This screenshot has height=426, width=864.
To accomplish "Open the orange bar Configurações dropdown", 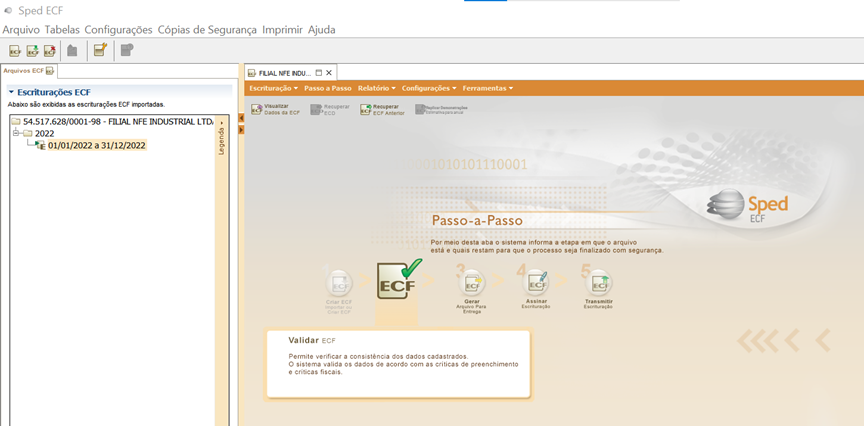I will (429, 88).
